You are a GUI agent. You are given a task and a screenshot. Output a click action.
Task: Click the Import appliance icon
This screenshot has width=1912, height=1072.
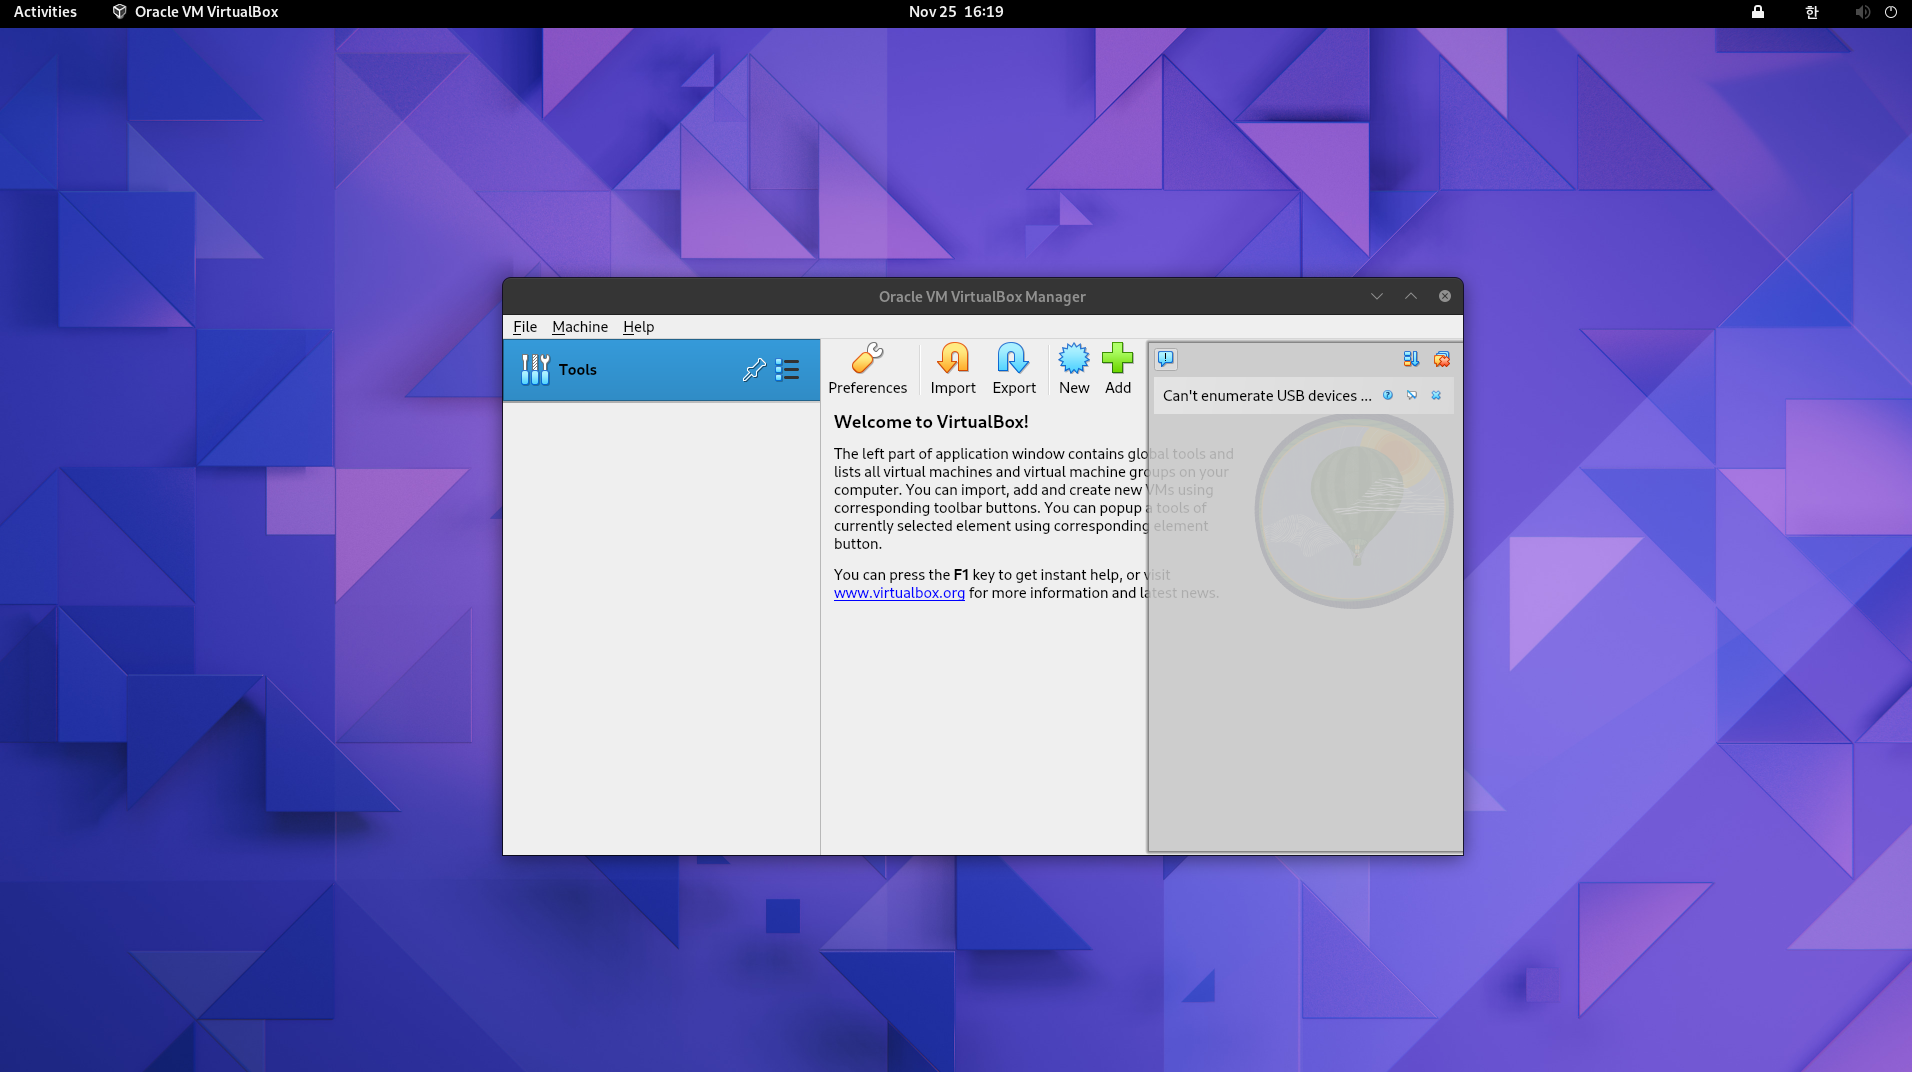(953, 370)
